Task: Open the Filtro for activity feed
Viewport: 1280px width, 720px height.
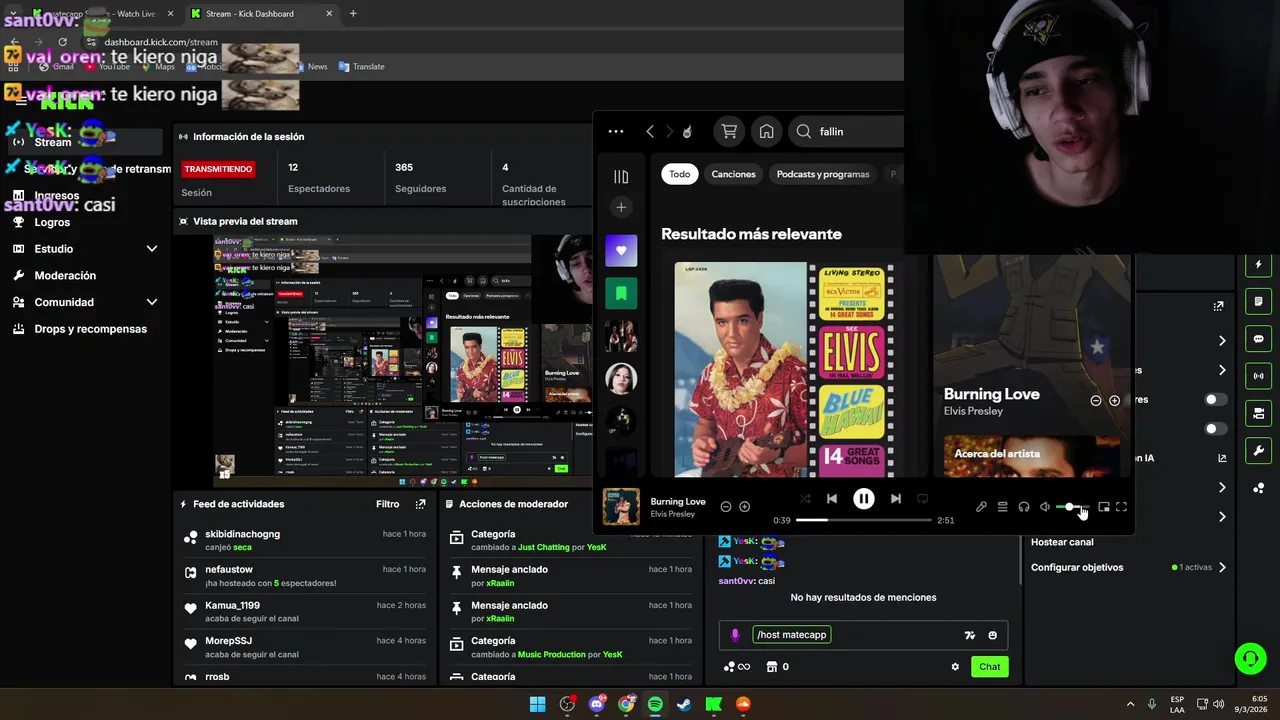Action: pyautogui.click(x=388, y=504)
